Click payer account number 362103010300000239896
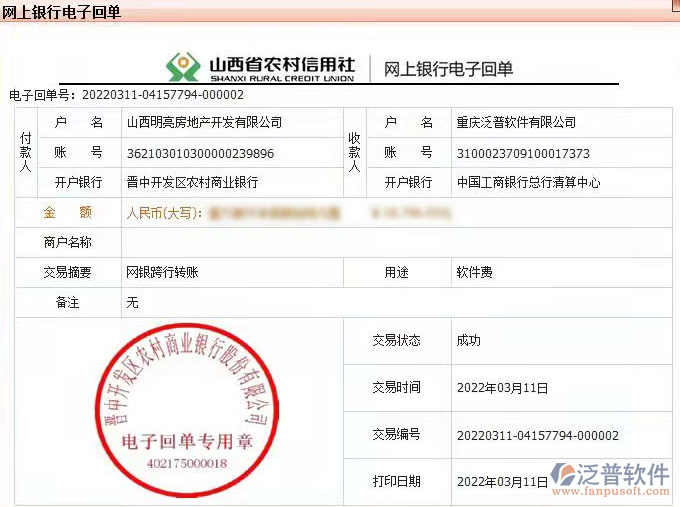This screenshot has width=680, height=507. click(x=200, y=153)
